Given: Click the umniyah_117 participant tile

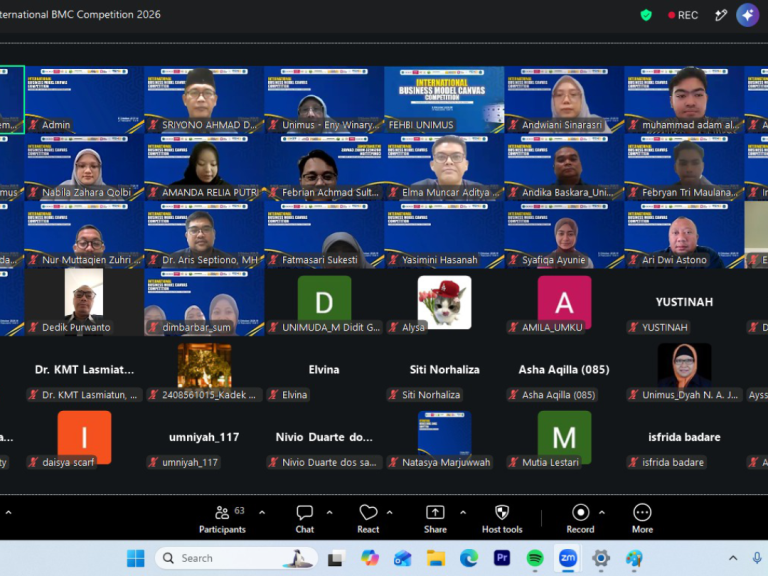Looking at the screenshot, I should point(204,437).
